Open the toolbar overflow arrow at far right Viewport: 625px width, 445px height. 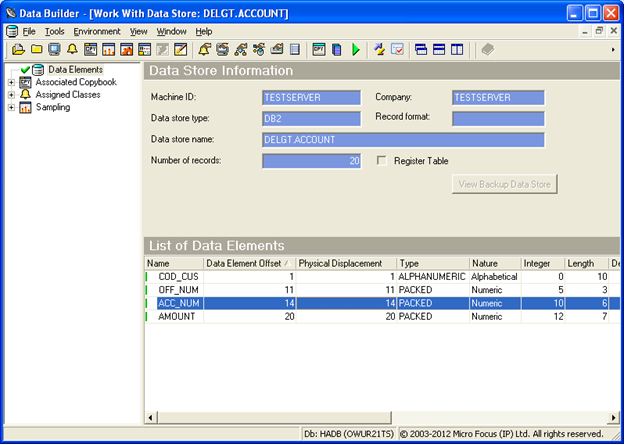point(613,49)
